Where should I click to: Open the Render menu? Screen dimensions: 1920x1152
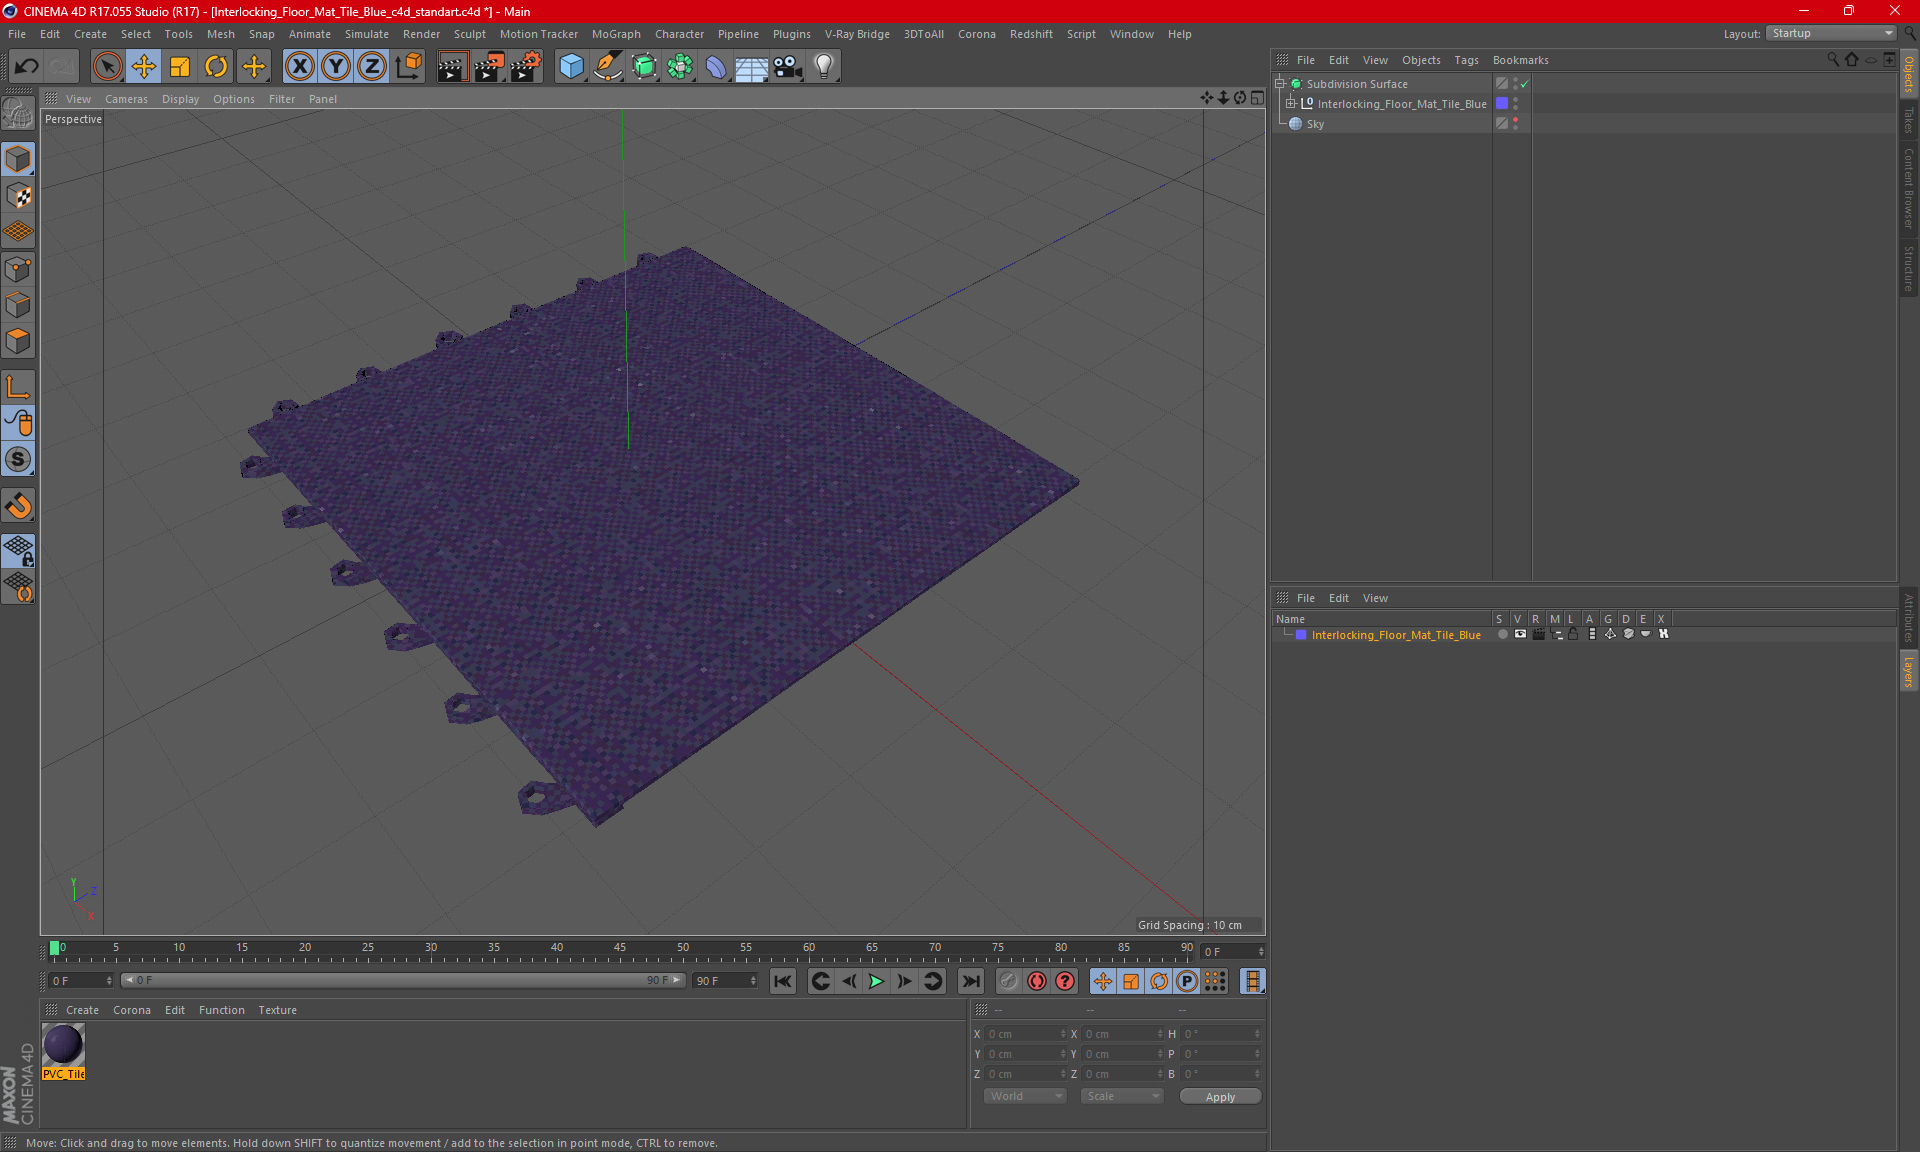click(421, 34)
